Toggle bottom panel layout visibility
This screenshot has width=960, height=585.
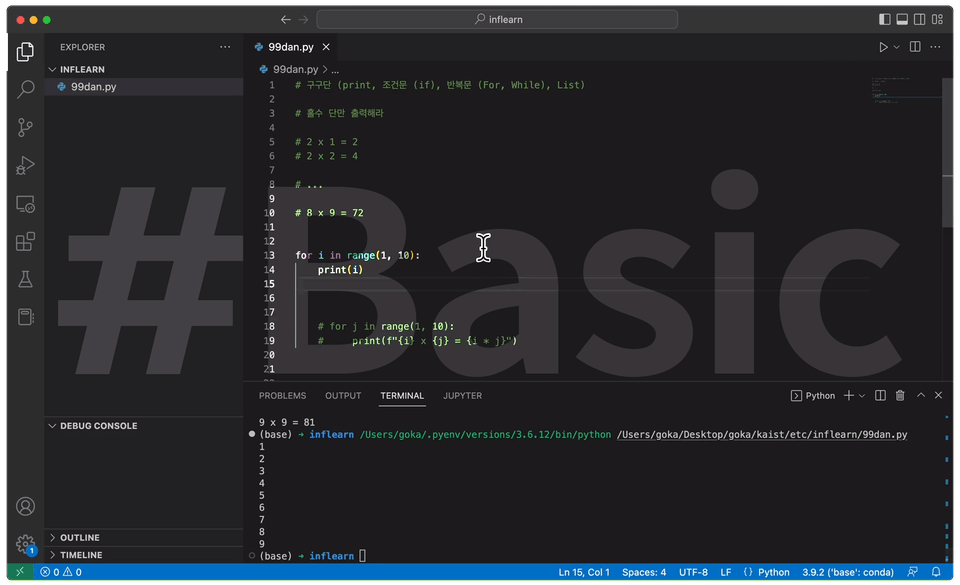(902, 20)
